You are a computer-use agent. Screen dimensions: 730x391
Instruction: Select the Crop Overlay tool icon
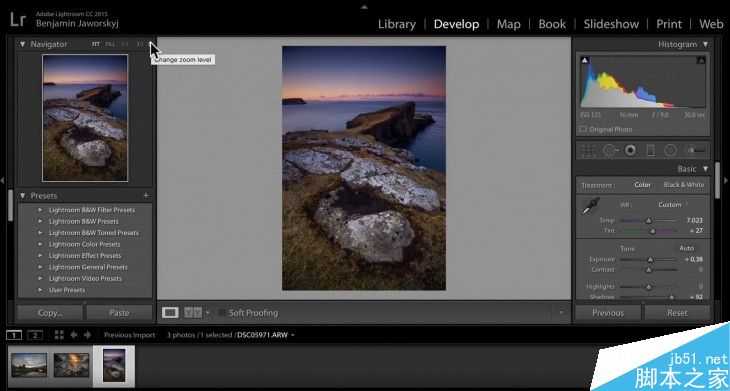point(588,150)
